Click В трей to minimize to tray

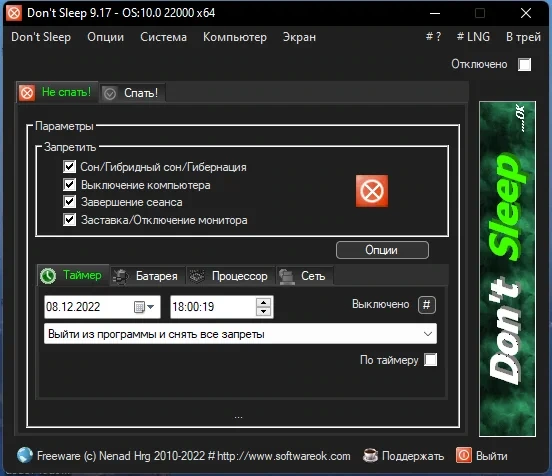[523, 37]
